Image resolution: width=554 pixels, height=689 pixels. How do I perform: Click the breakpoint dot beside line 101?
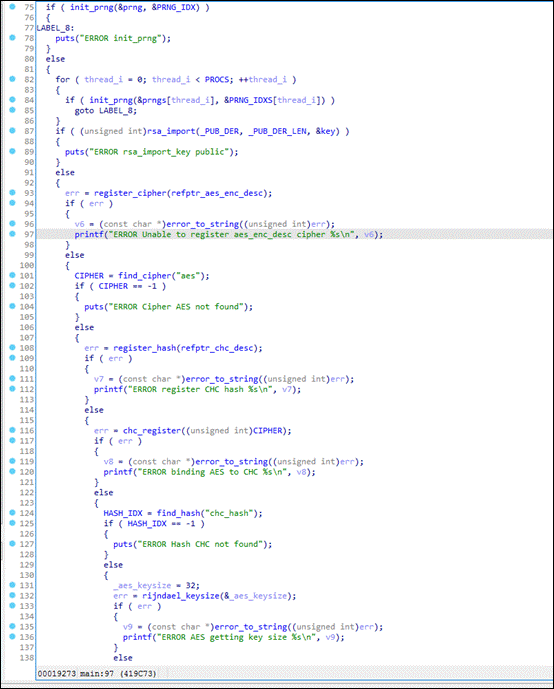(x=12, y=275)
